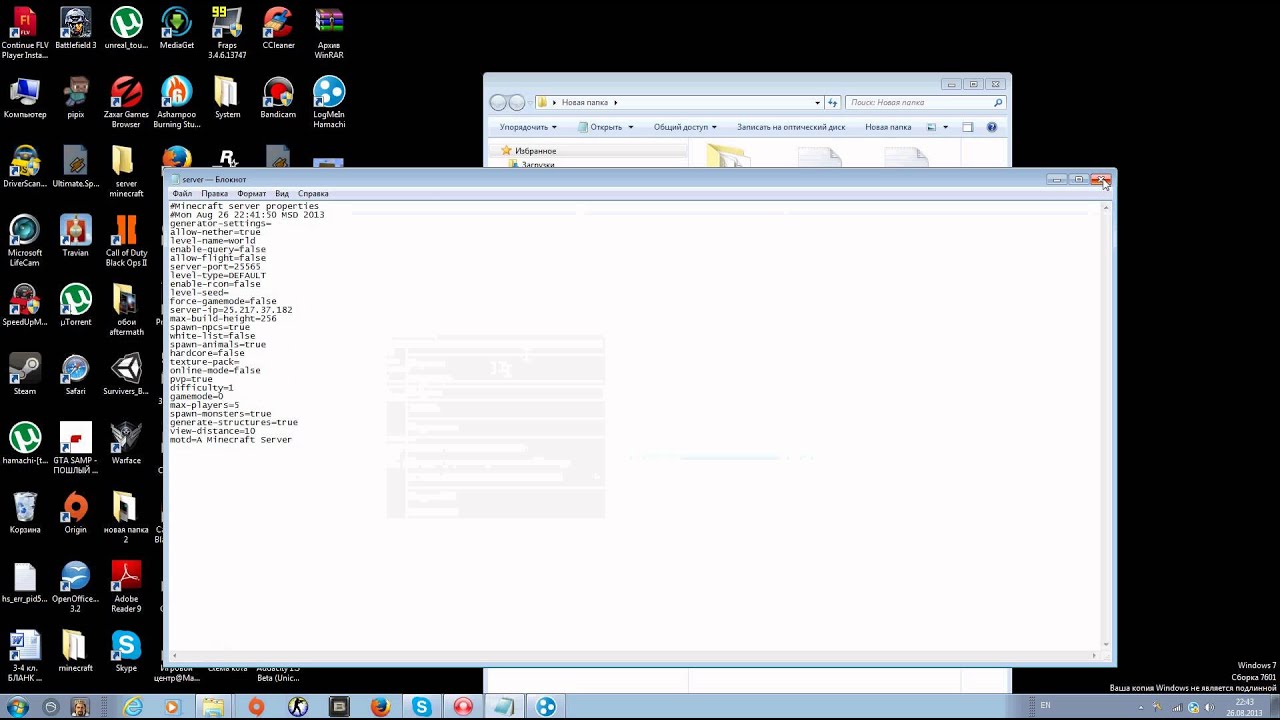Open the Справка menu in Notepad

313,193
